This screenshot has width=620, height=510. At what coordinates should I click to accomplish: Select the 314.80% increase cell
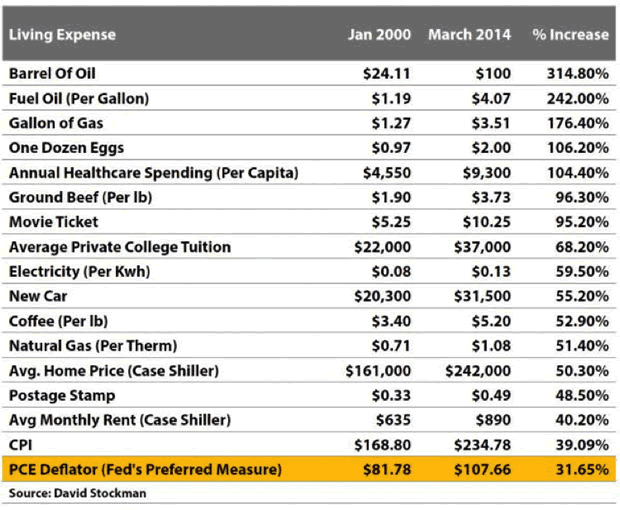[577, 73]
